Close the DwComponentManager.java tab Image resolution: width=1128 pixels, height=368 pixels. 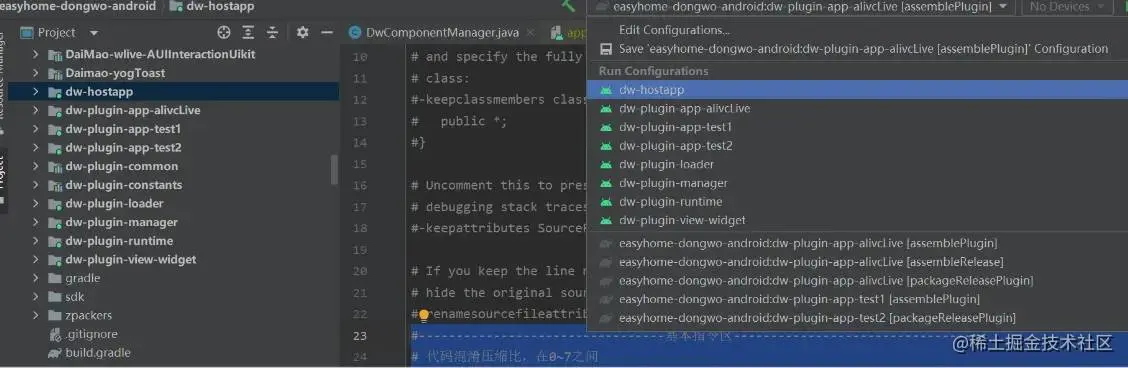coord(530,32)
